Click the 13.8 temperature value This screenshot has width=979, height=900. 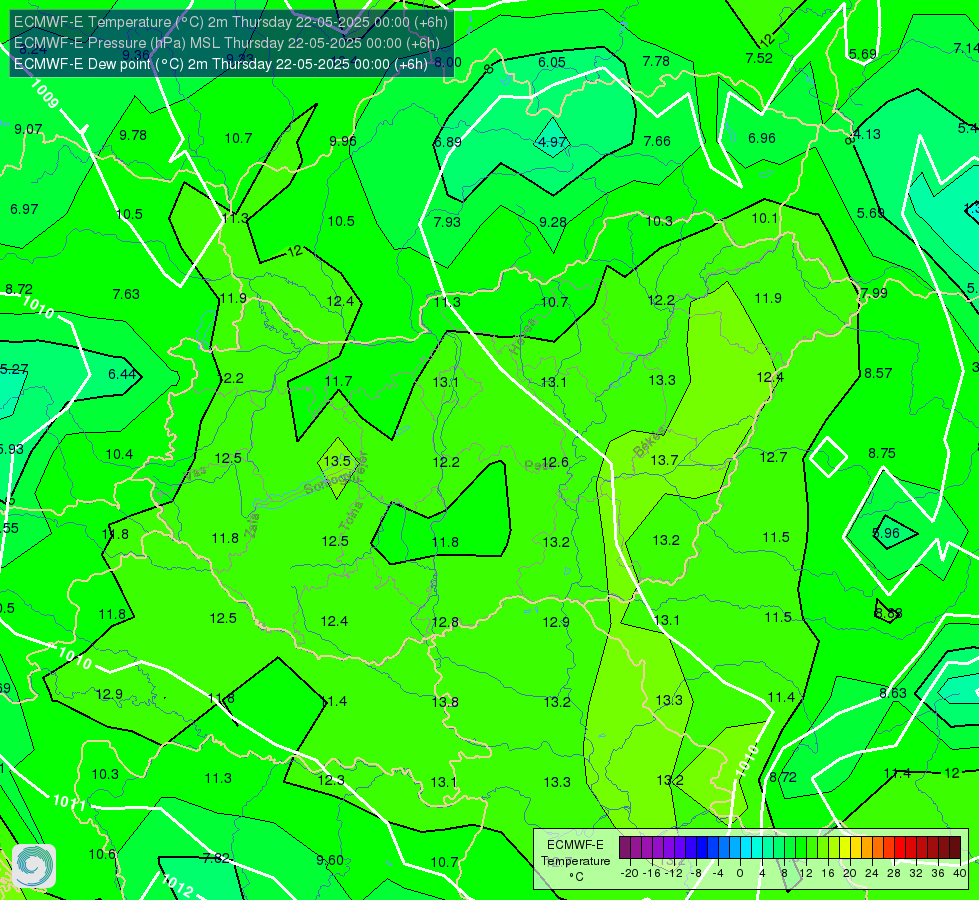pos(445,702)
